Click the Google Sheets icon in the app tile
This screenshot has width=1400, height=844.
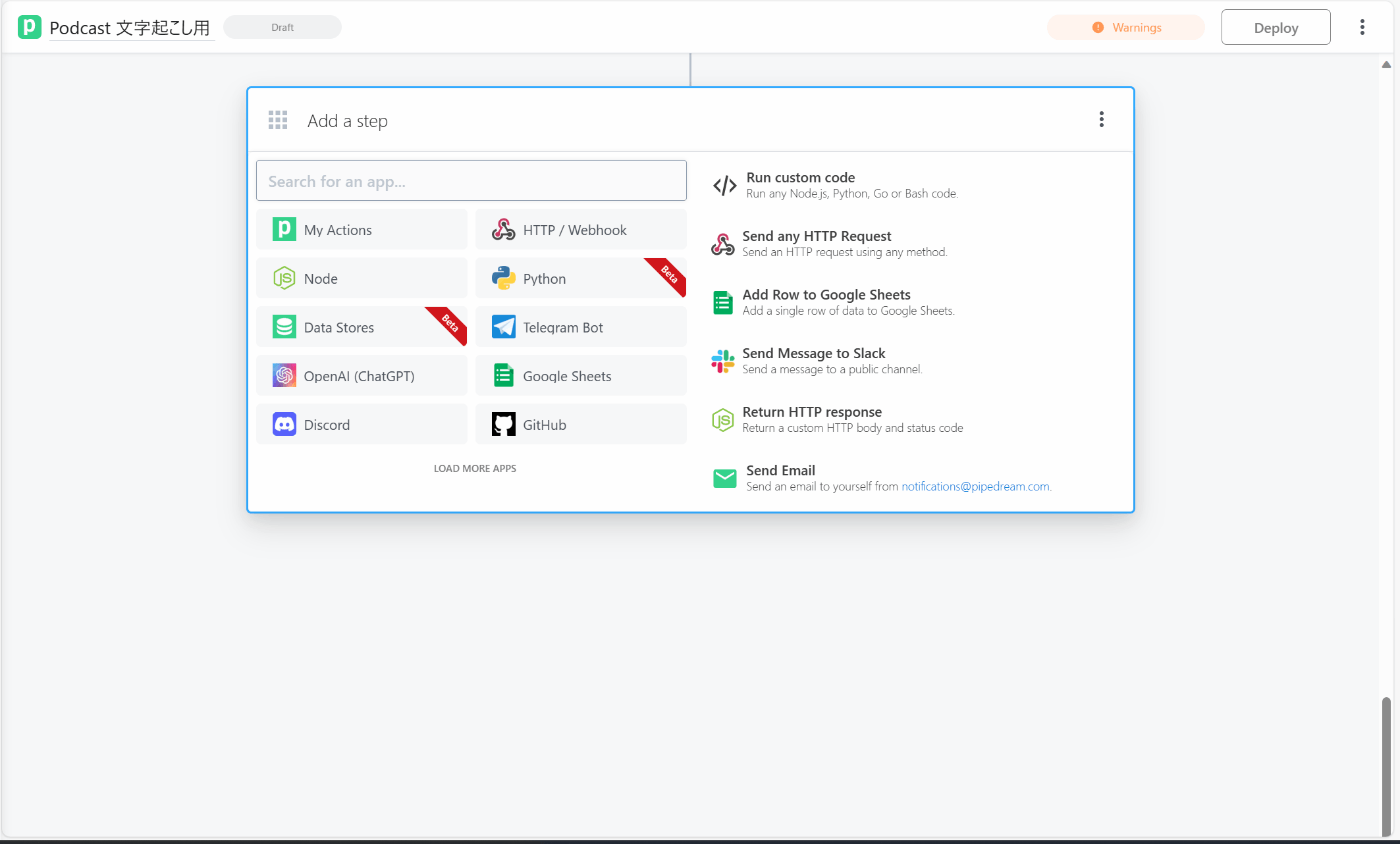(x=503, y=376)
